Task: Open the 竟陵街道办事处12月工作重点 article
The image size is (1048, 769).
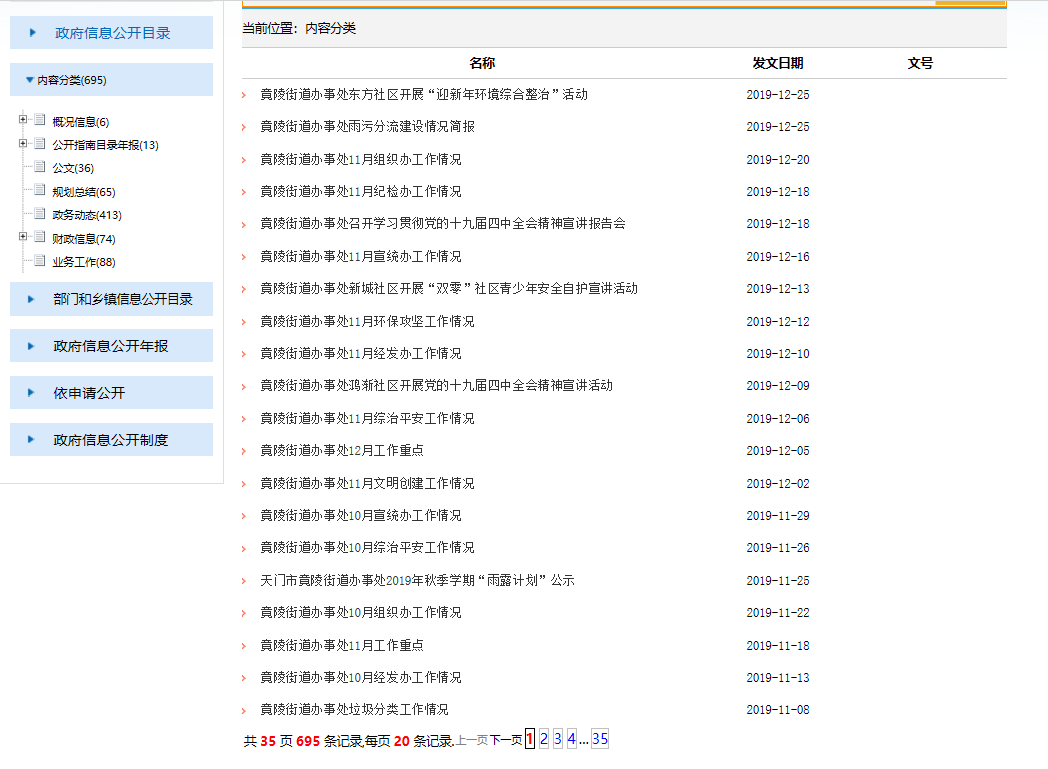Action: click(x=341, y=451)
